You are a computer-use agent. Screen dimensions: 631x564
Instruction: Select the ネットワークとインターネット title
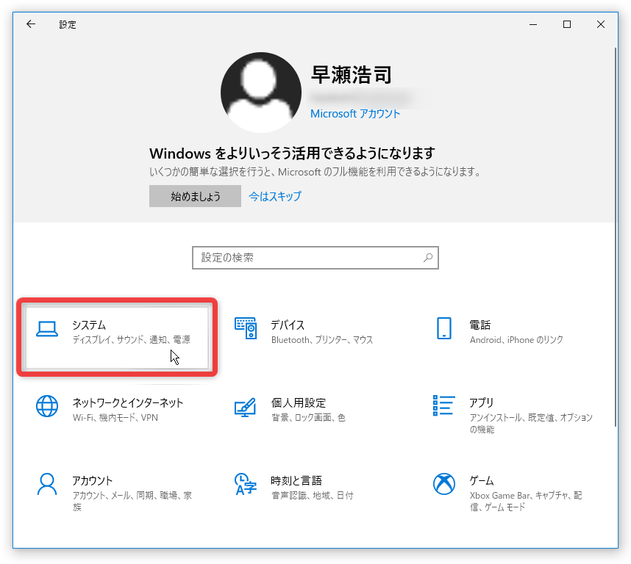pos(128,402)
